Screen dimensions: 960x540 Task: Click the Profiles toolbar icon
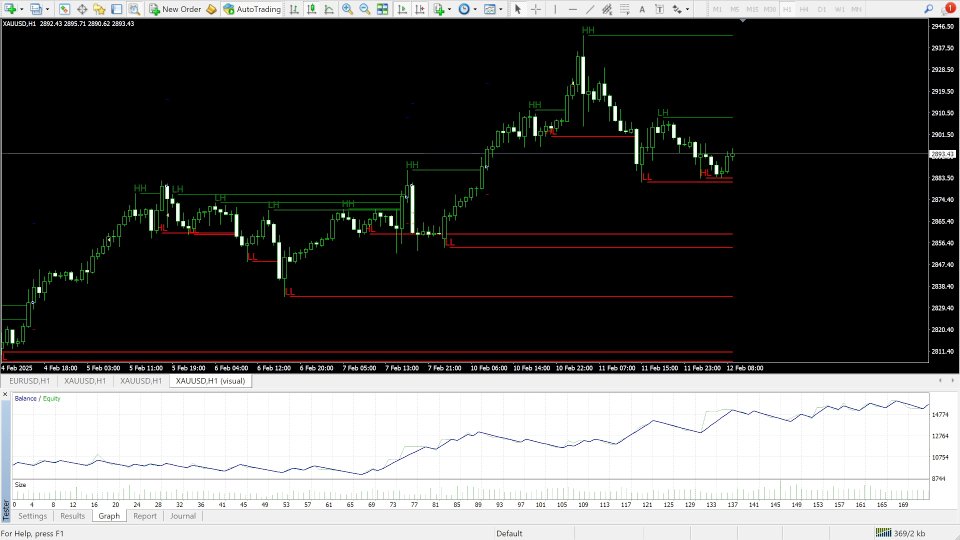point(36,9)
